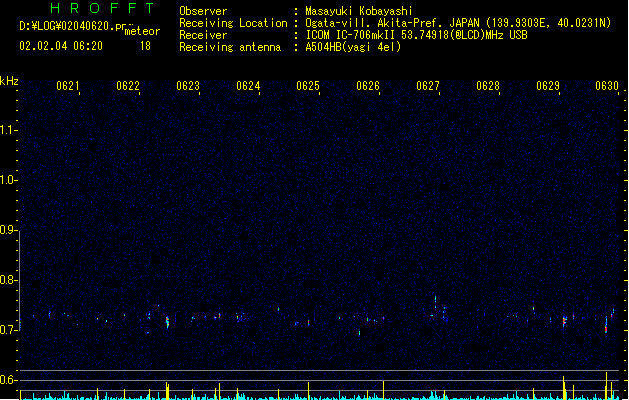Click the meteor count 18
This screenshot has width=629, height=400.
click(145, 46)
